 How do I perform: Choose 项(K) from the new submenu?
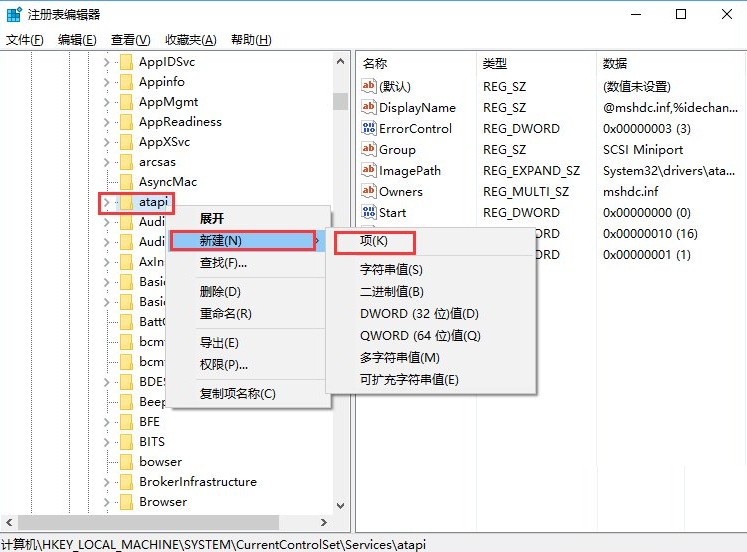click(x=373, y=242)
